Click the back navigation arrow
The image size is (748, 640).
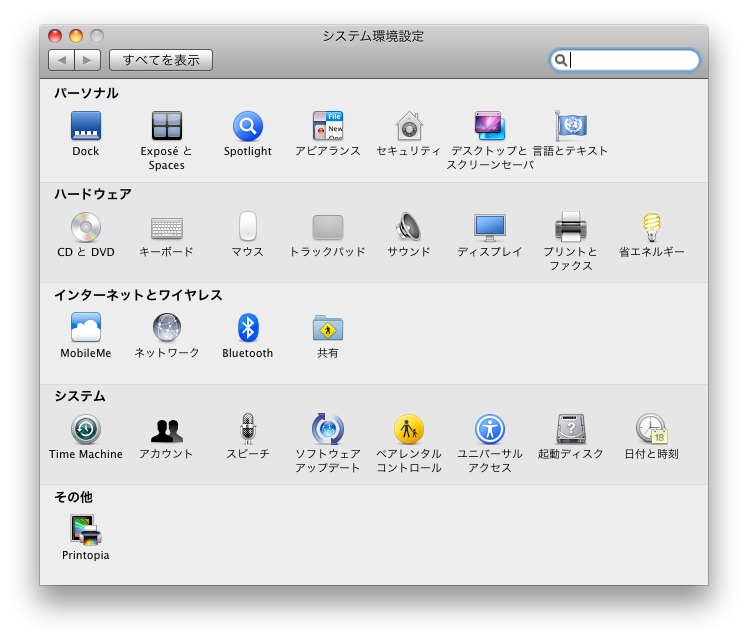click(62, 60)
